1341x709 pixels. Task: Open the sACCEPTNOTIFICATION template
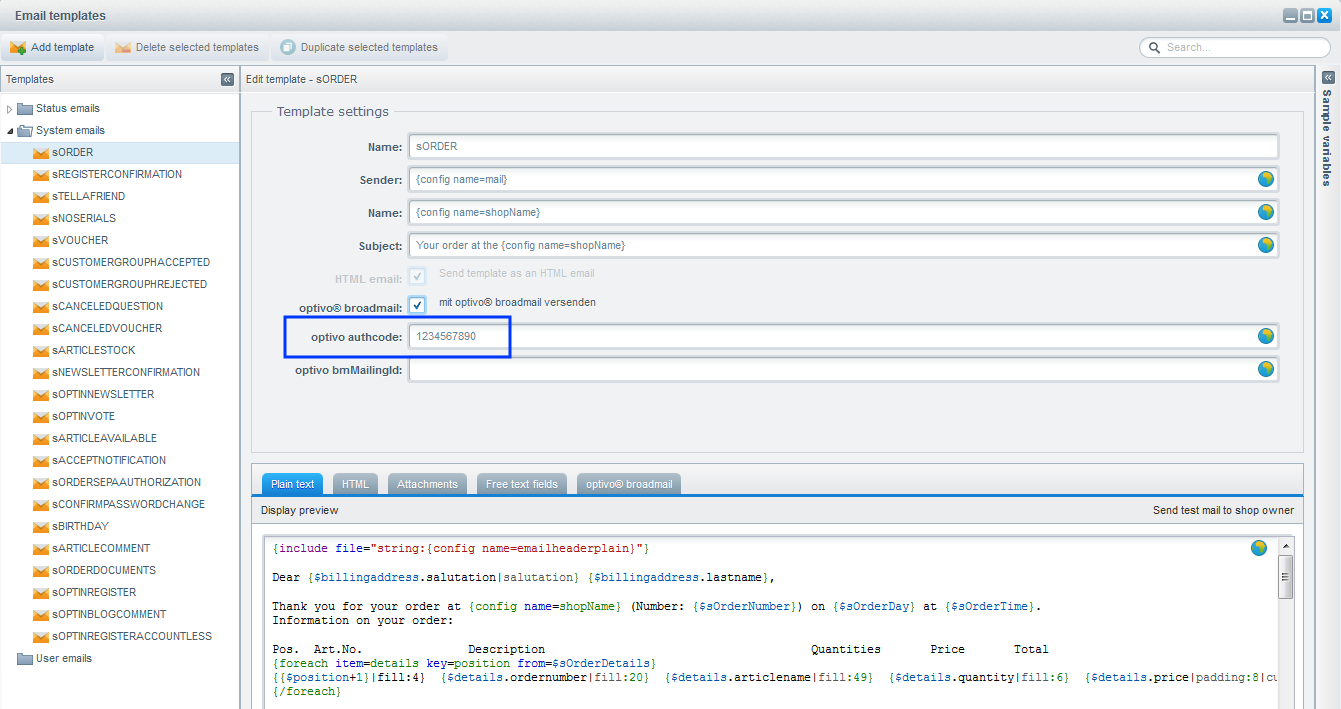pos(109,460)
